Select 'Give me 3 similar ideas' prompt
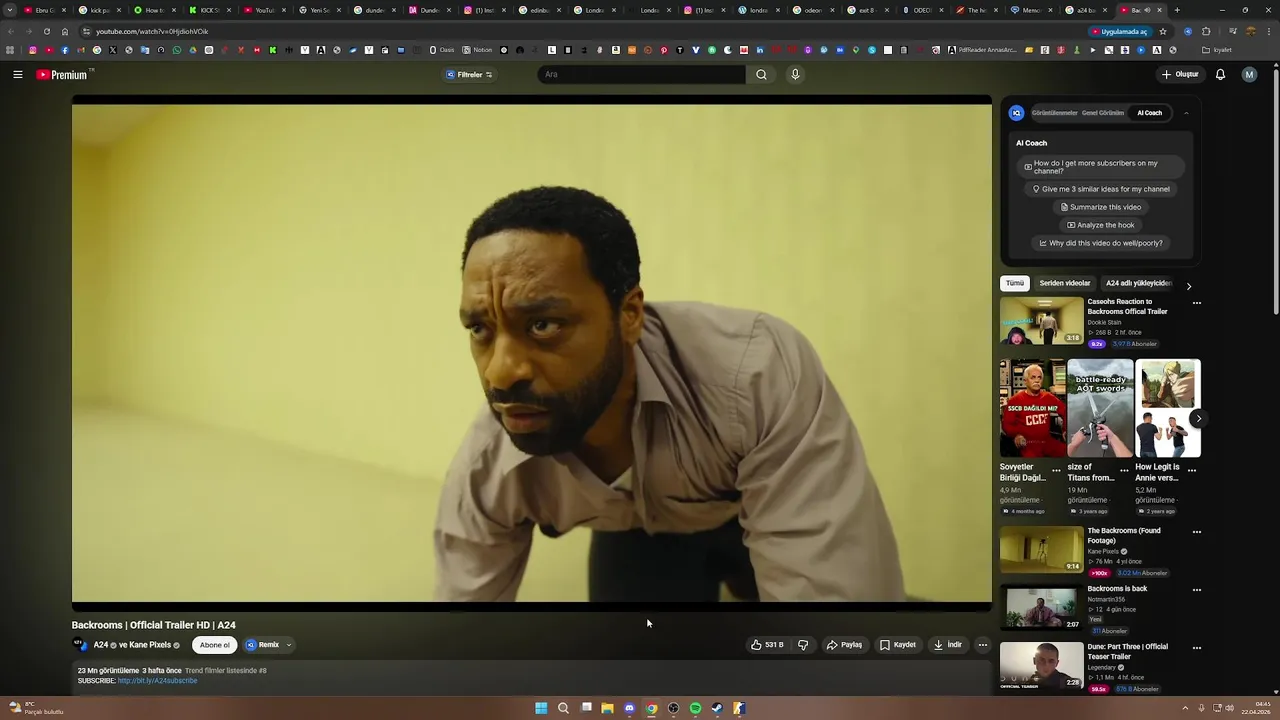This screenshot has width=1280, height=720. coord(1101,189)
